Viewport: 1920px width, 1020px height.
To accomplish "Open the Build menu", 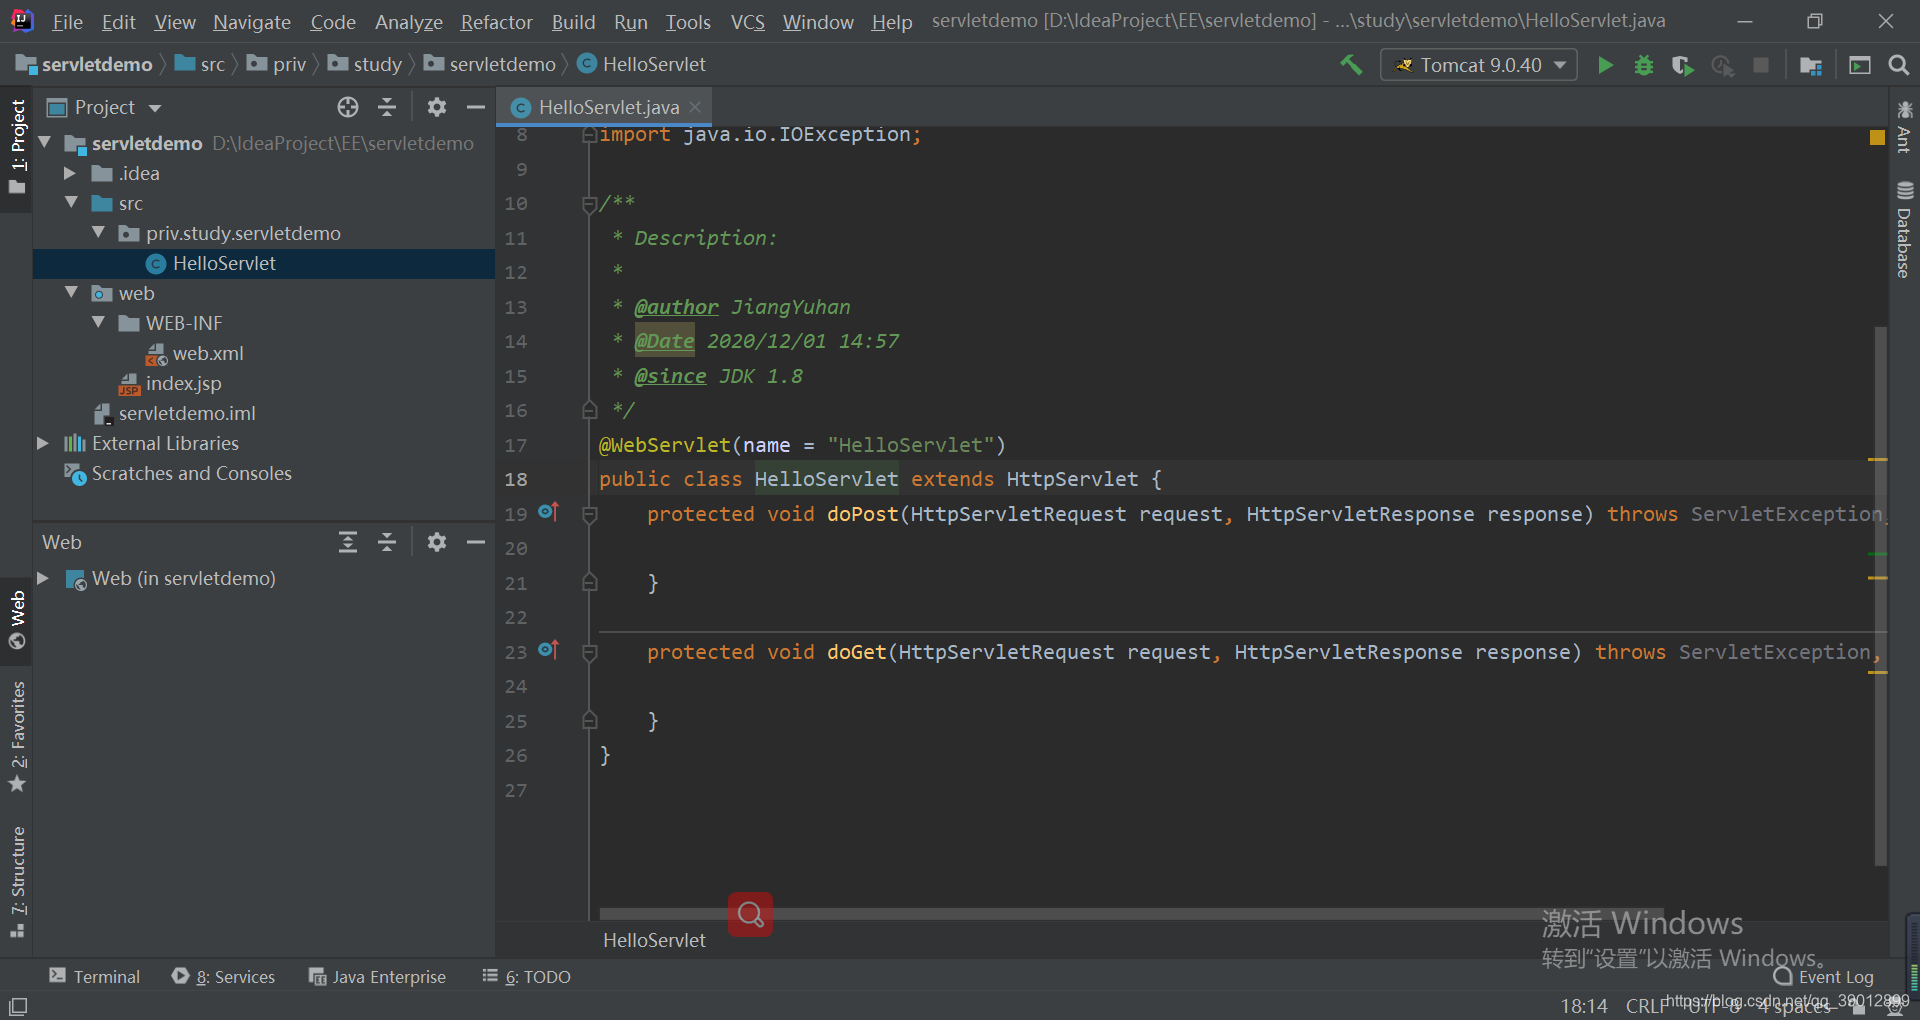I will [573, 22].
